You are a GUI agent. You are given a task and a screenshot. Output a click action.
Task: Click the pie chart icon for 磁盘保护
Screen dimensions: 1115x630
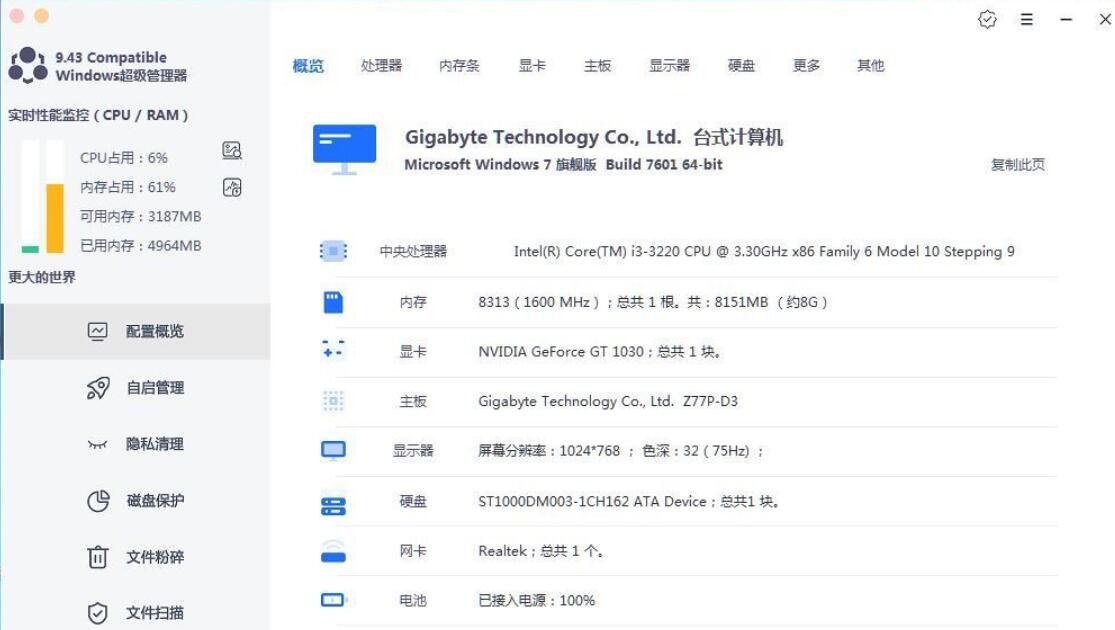(98, 501)
